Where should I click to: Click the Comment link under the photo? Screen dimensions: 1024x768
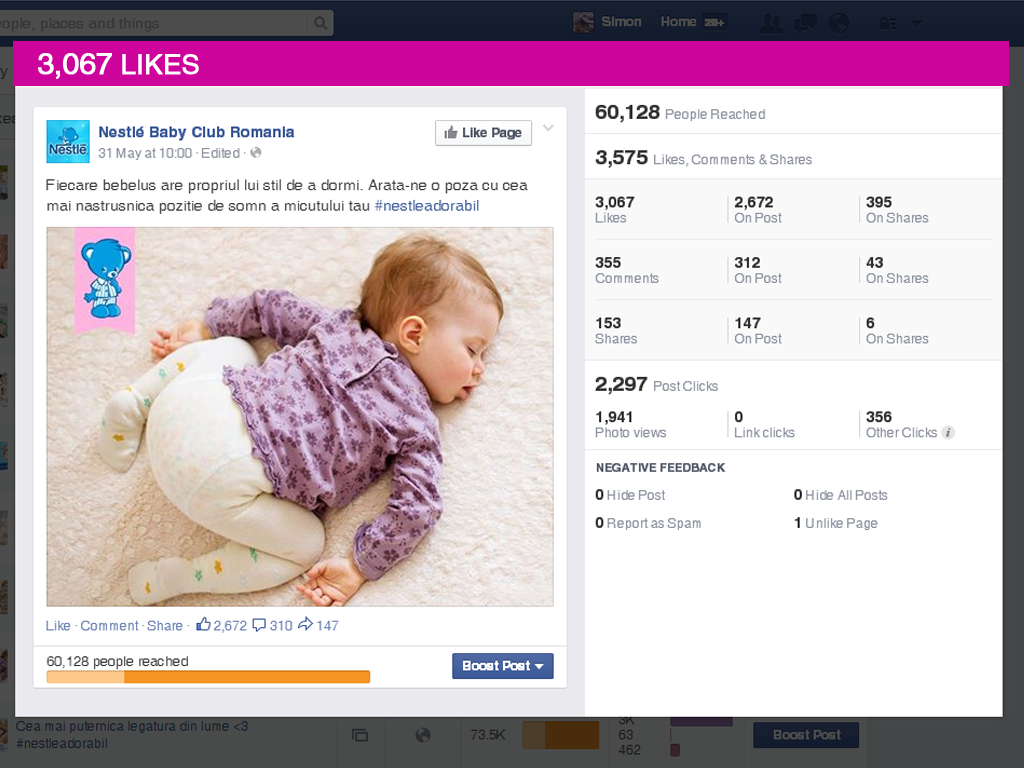coord(109,626)
